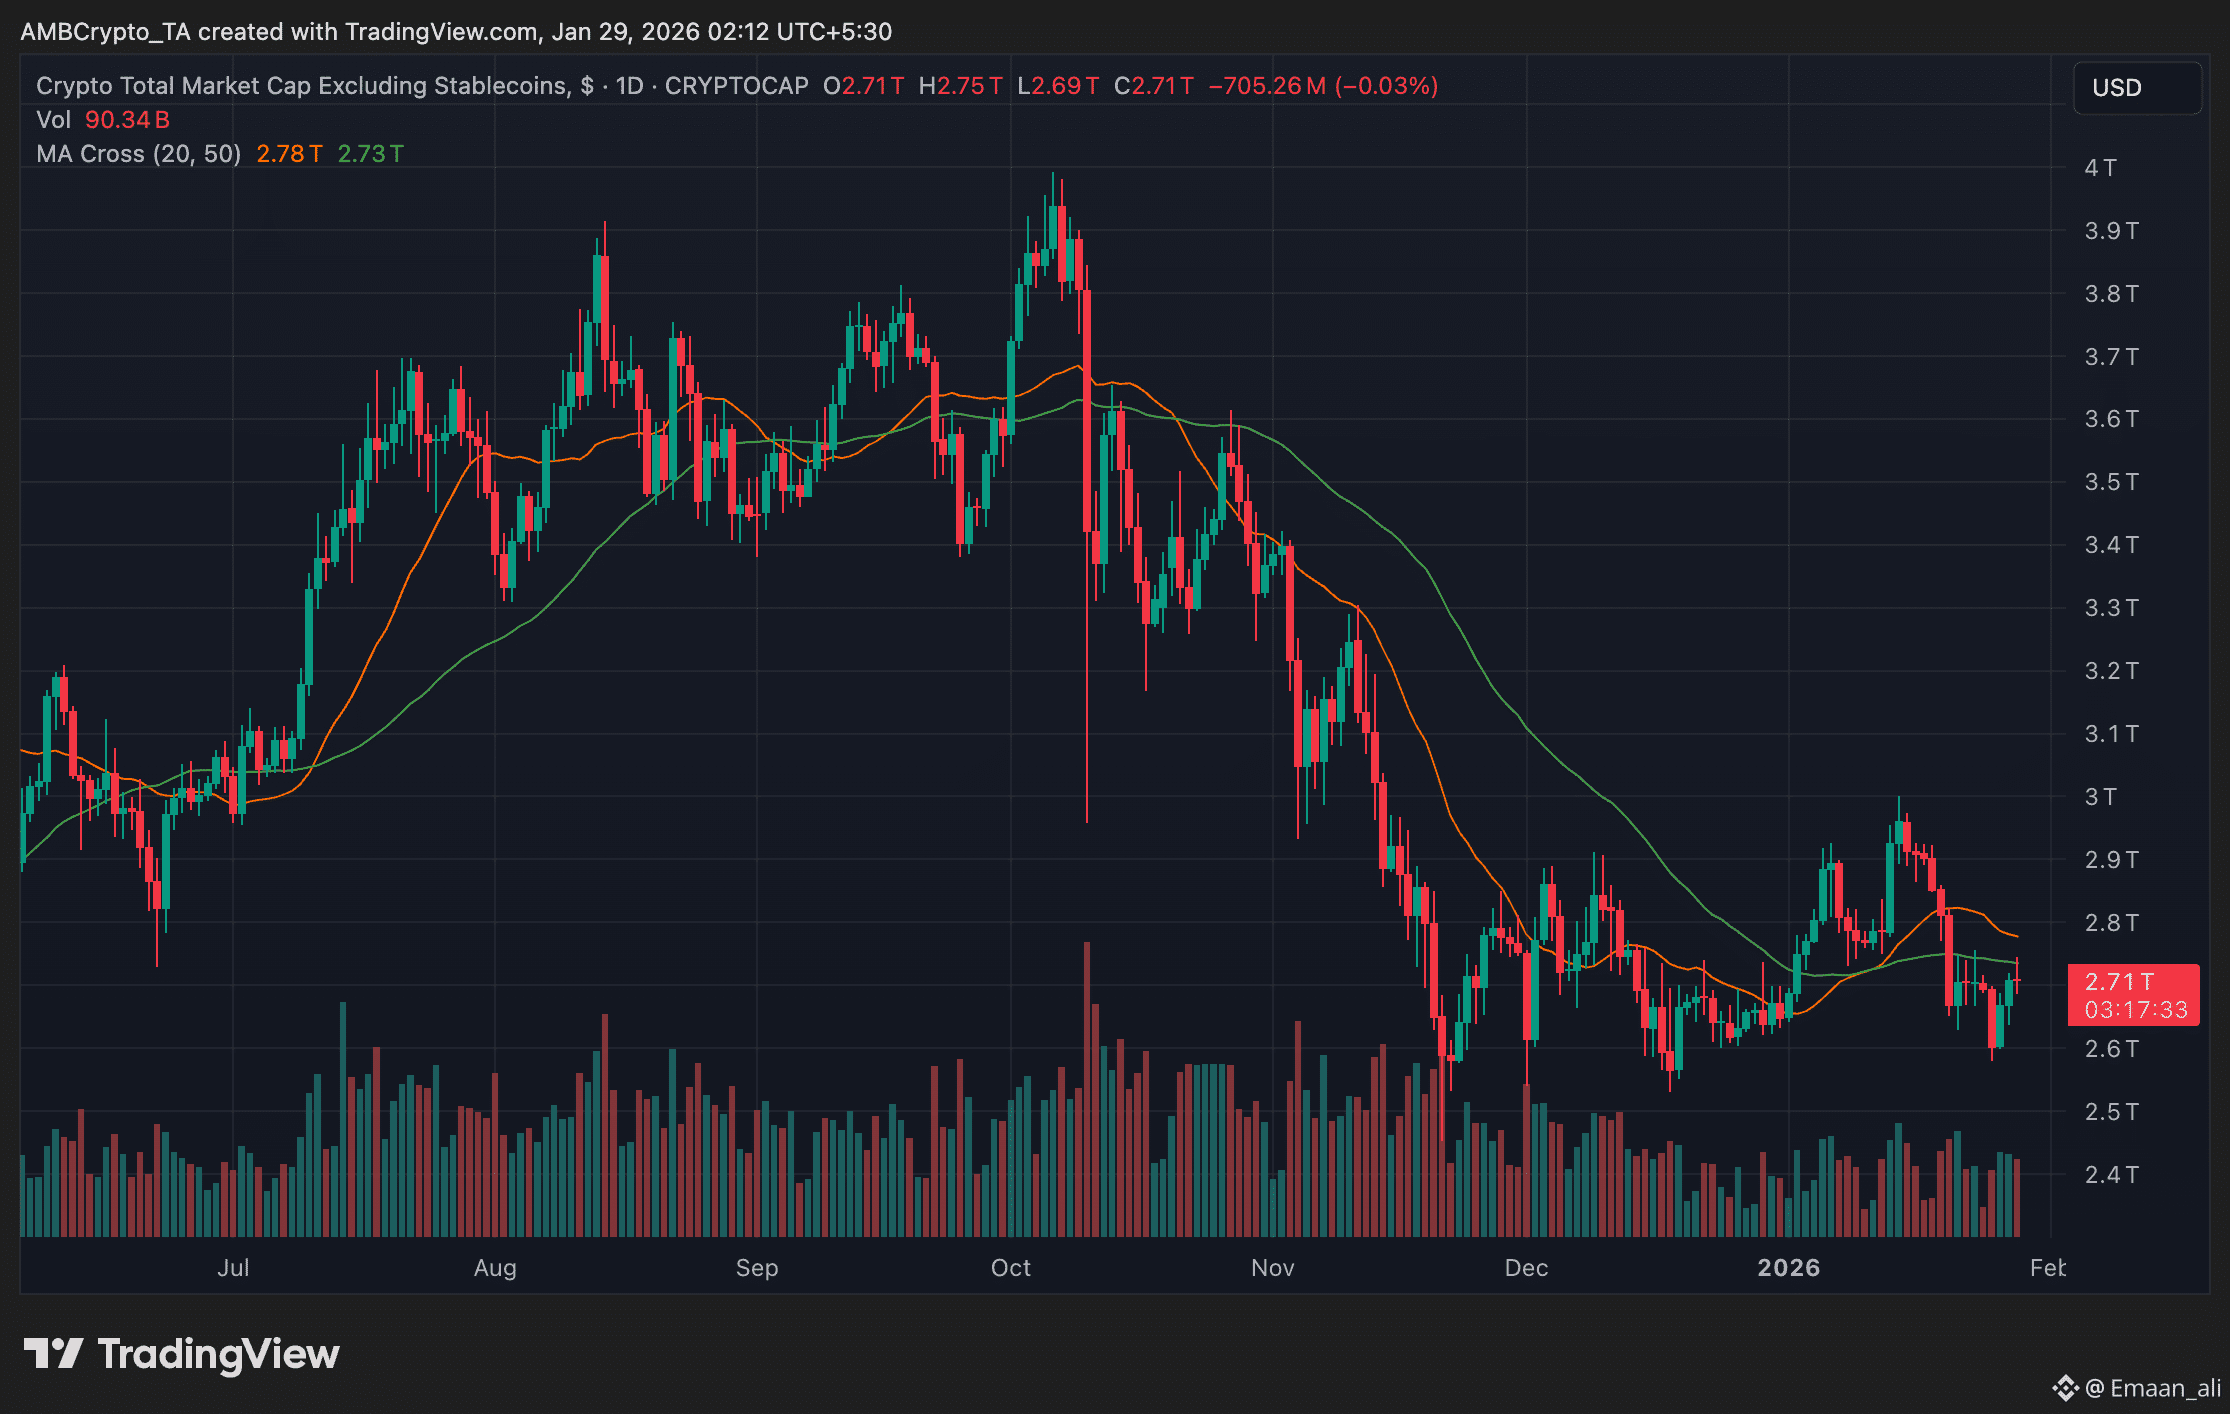This screenshot has height=1414, width=2230.
Task: Click the Dec time axis label
Action: coord(1526,1268)
